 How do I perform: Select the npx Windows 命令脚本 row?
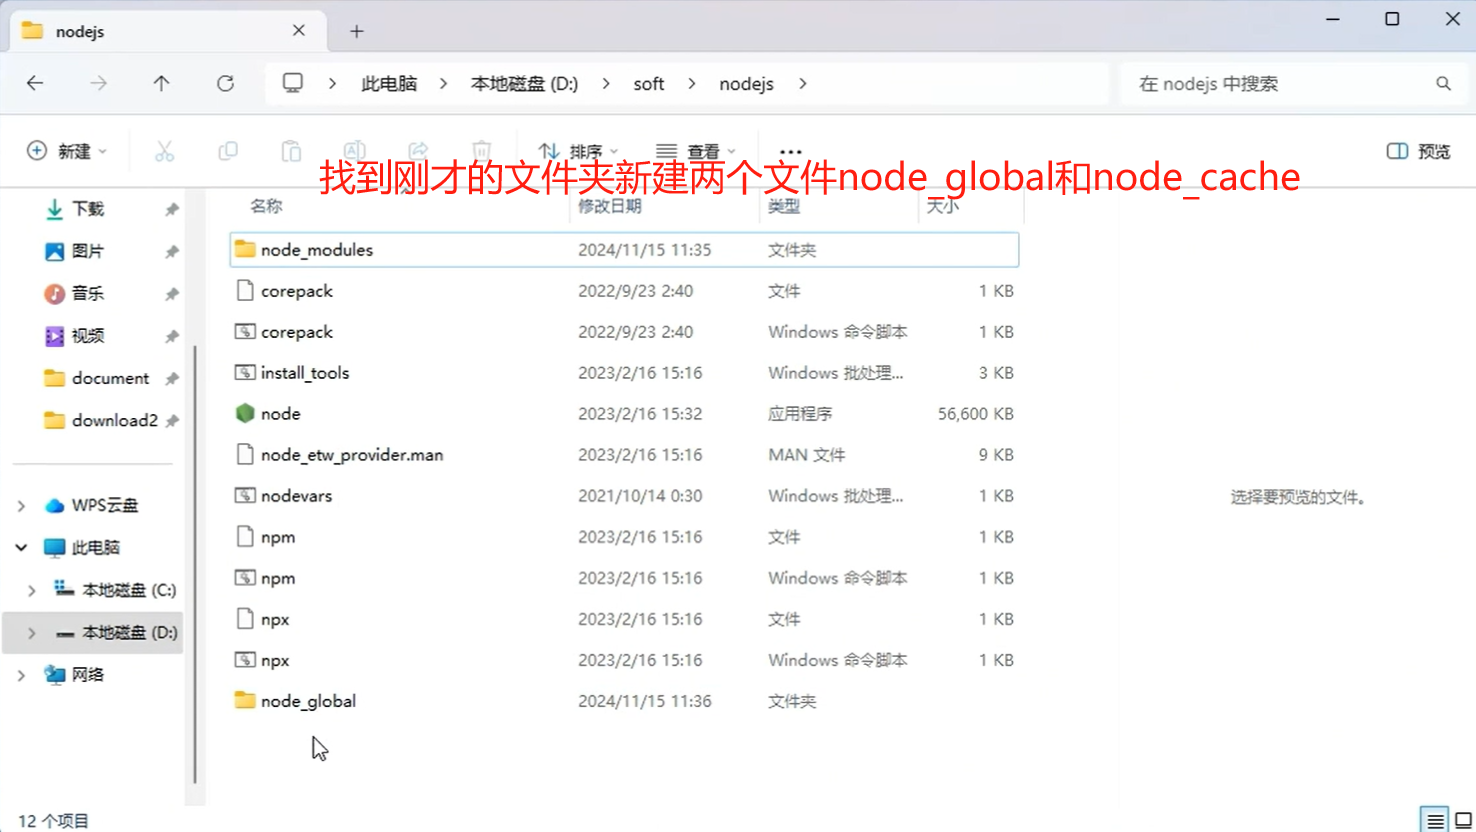pyautogui.click(x=624, y=660)
